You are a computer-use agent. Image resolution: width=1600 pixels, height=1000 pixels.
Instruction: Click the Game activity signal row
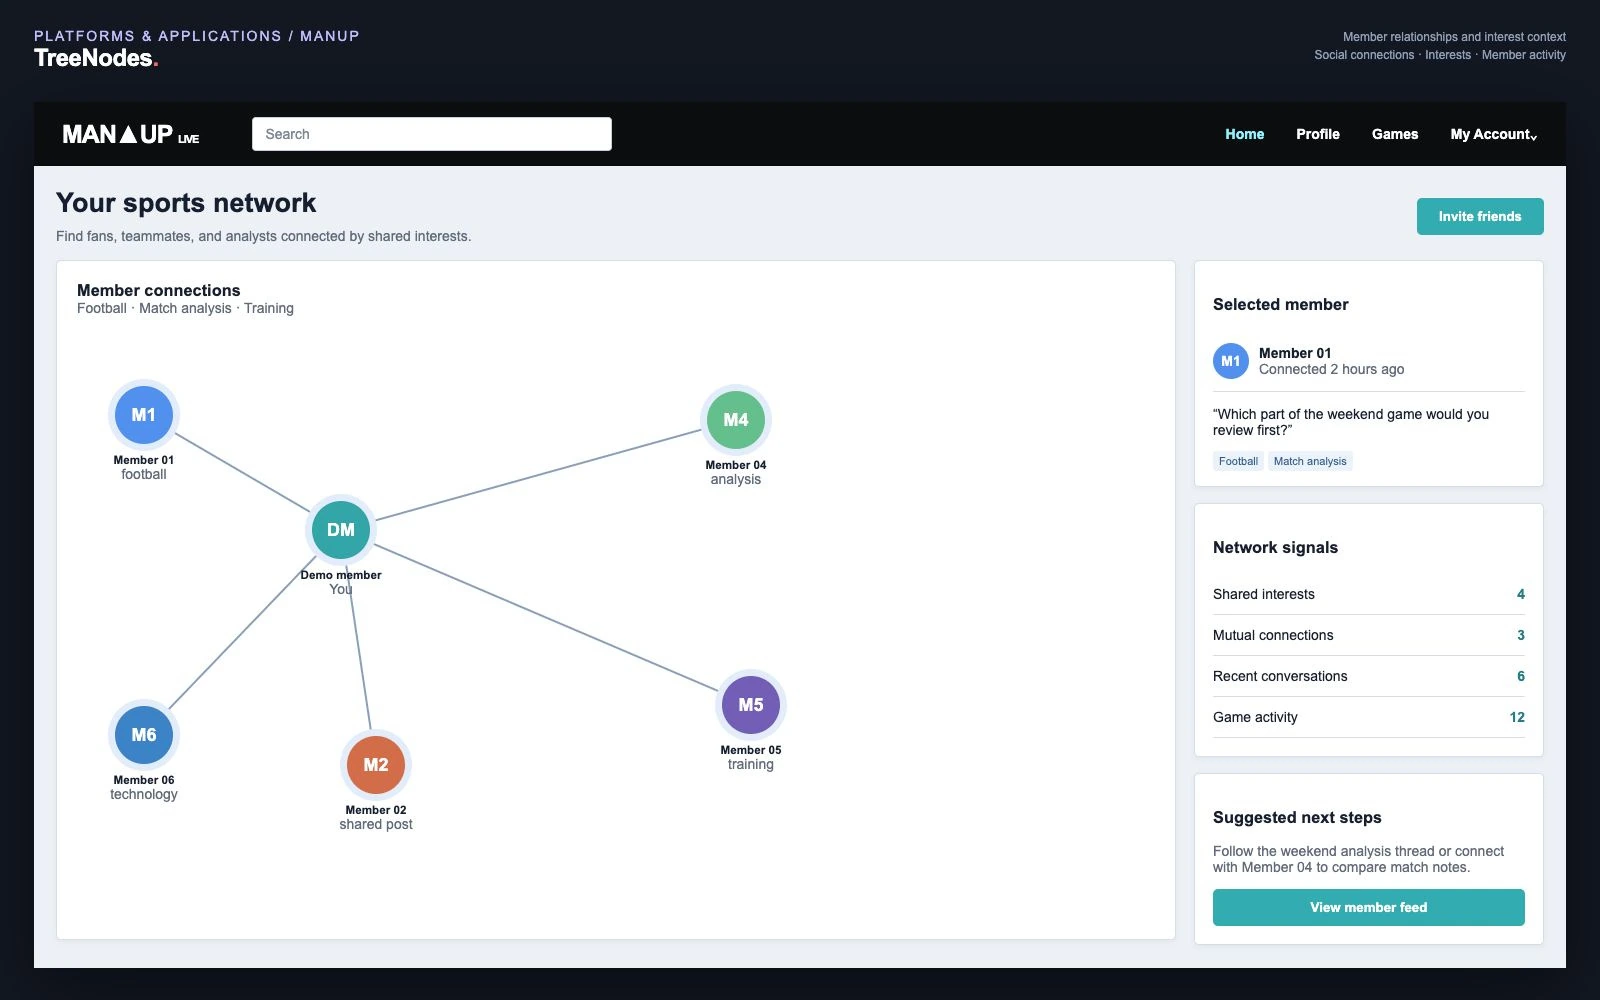pyautogui.click(x=1369, y=717)
